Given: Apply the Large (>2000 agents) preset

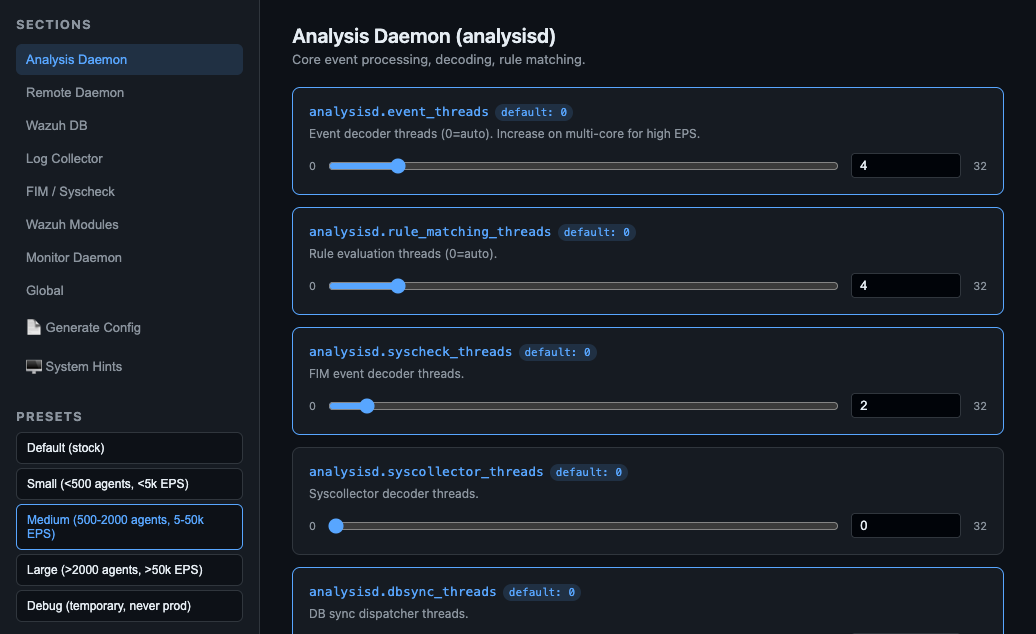Looking at the screenshot, I should coord(130,570).
